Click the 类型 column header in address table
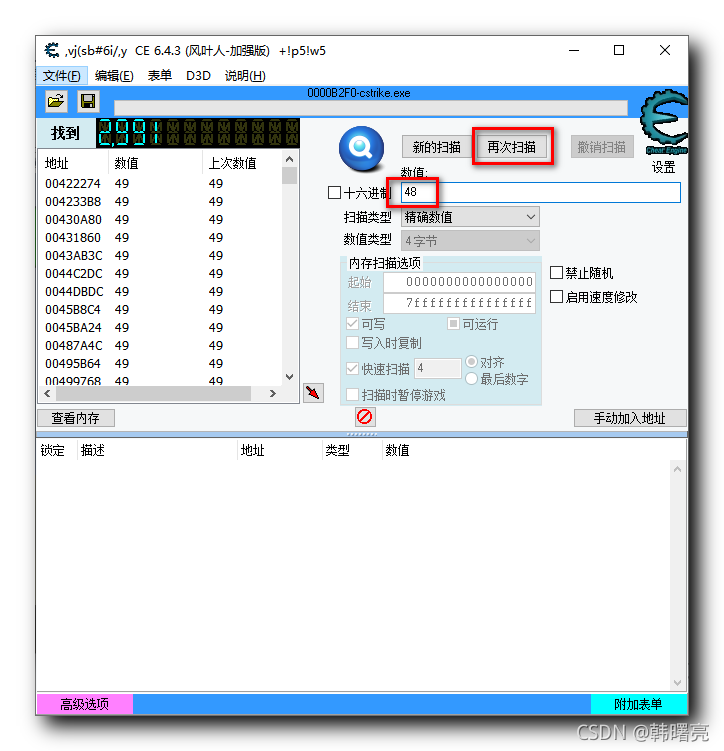The height and width of the screenshot is (751, 724). [x=352, y=450]
